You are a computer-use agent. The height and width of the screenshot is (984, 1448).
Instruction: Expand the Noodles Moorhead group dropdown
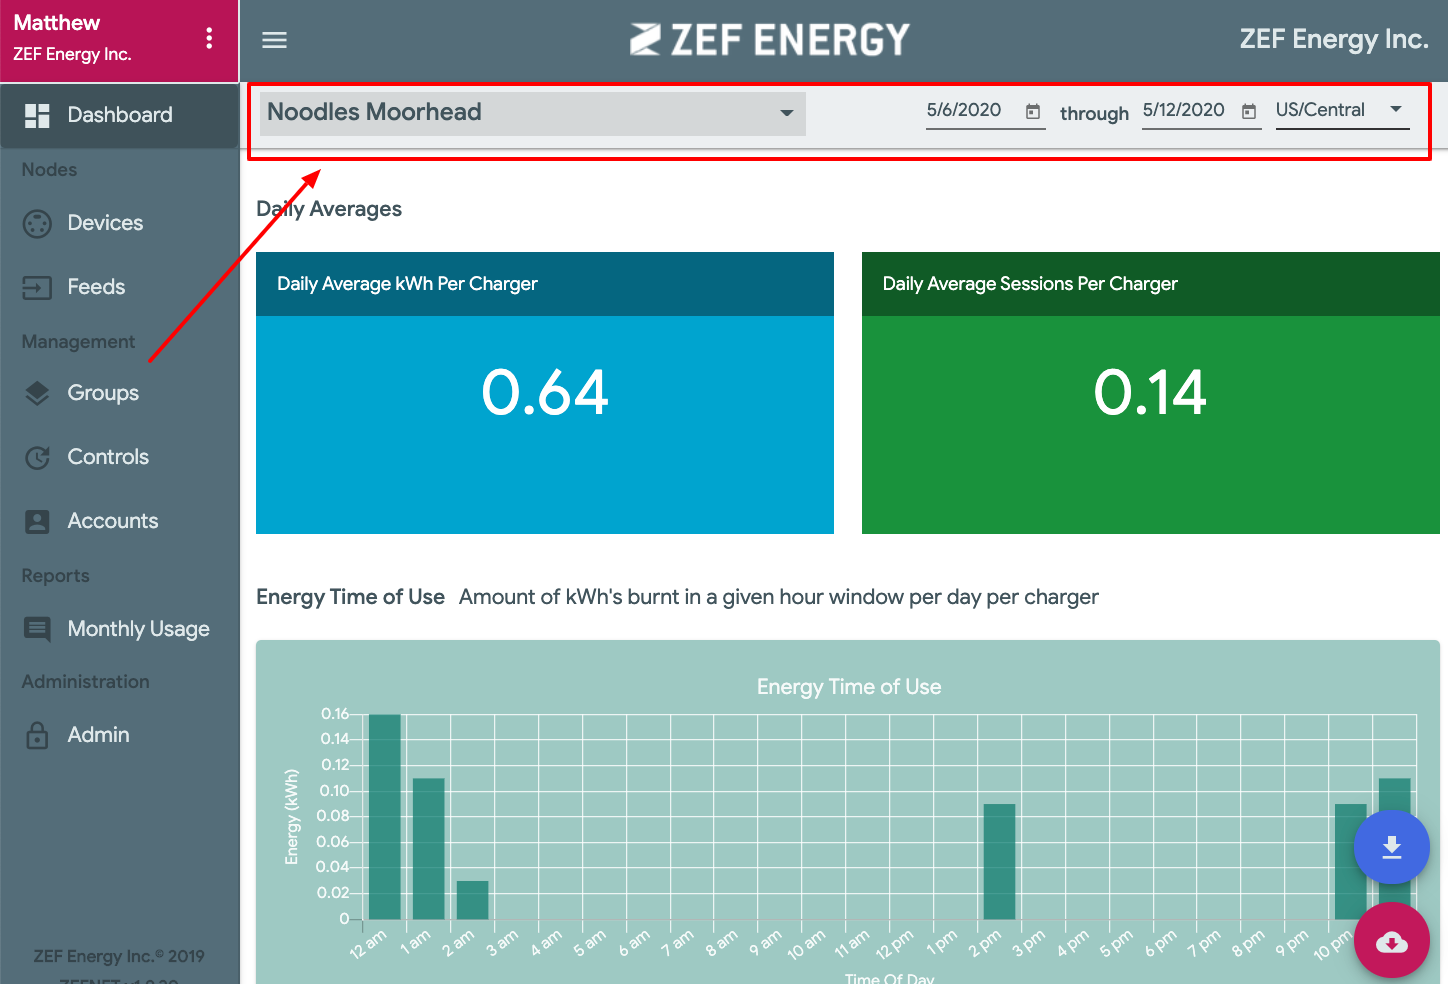[533, 113]
